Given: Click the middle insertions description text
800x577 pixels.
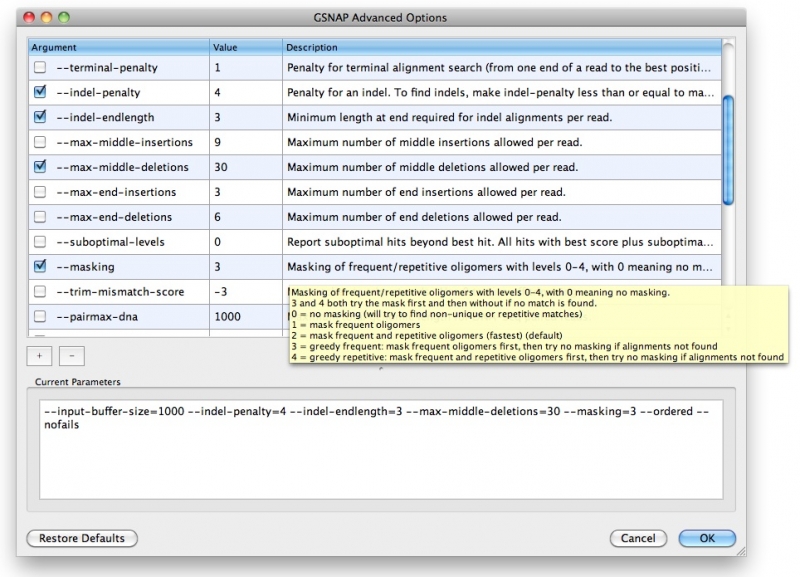Looking at the screenshot, I should click(x=435, y=142).
